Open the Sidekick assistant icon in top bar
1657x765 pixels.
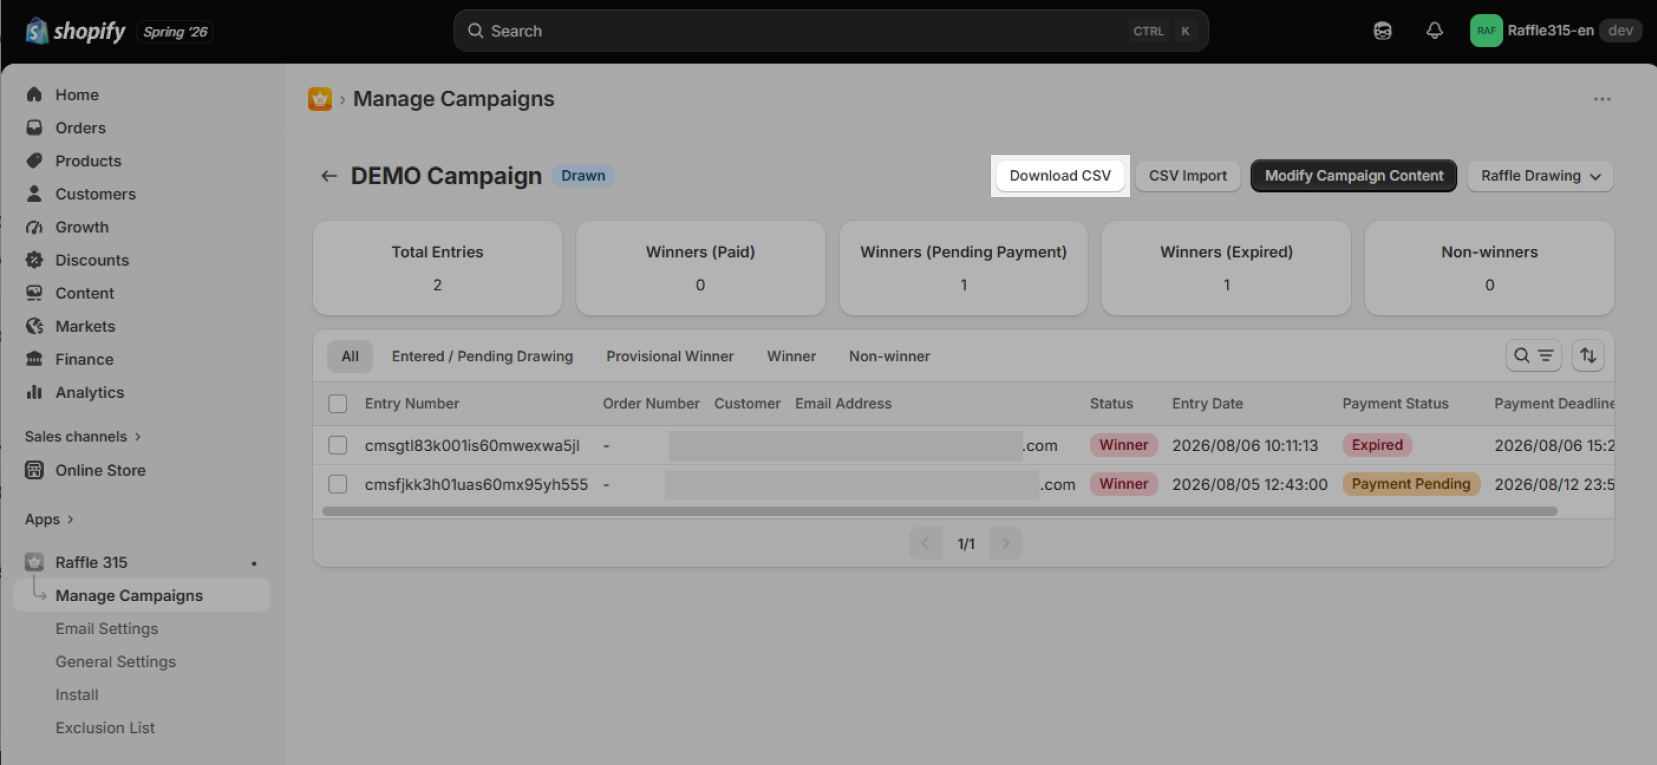coord(1383,31)
